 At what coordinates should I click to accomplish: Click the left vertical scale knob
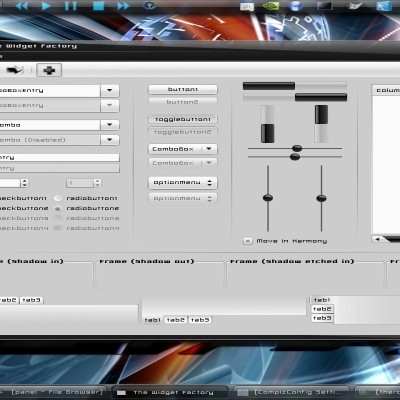pyautogui.click(x=268, y=198)
